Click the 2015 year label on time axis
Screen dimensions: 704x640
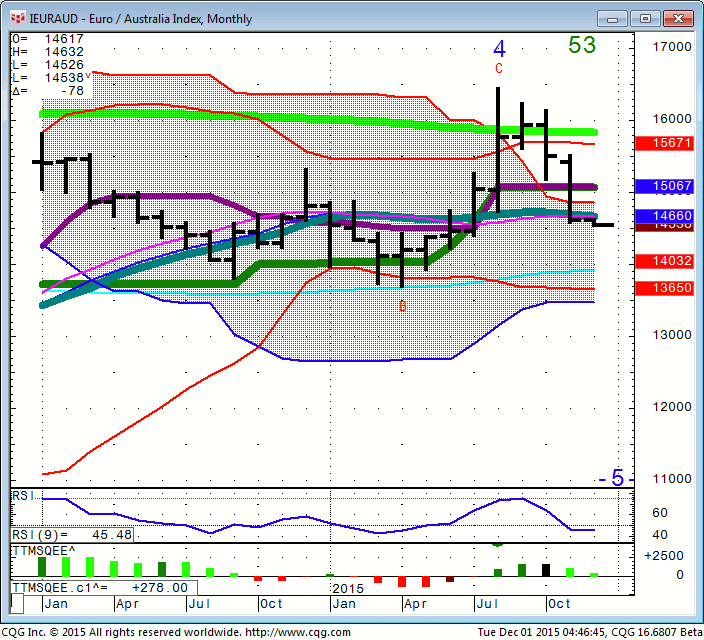348,589
